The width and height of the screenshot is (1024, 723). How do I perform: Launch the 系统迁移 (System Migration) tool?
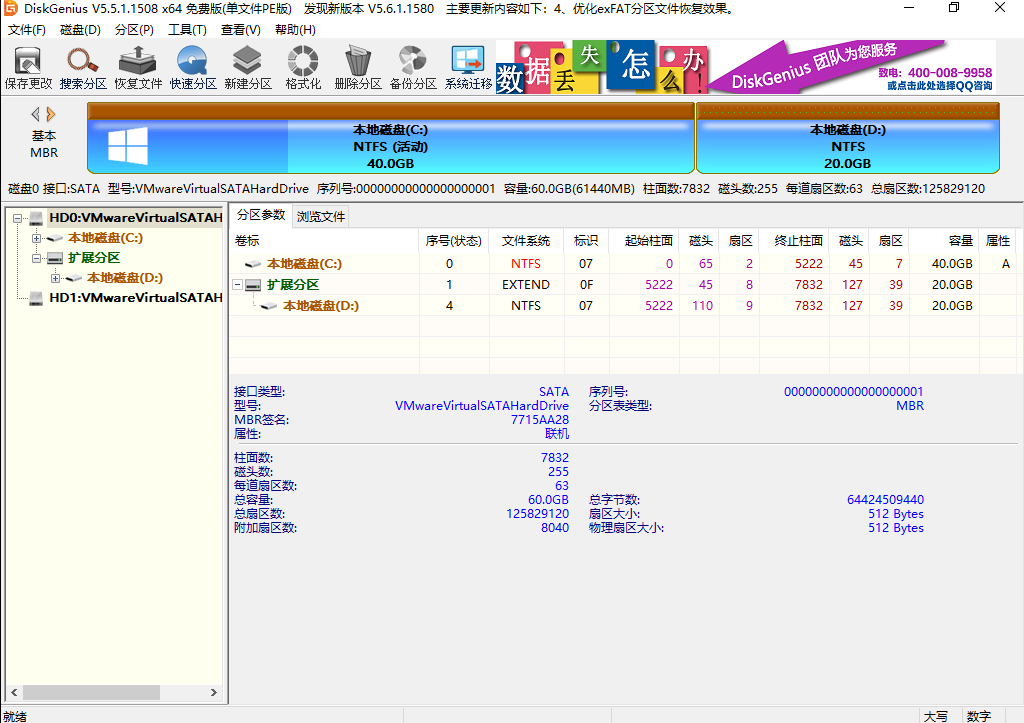click(x=468, y=66)
